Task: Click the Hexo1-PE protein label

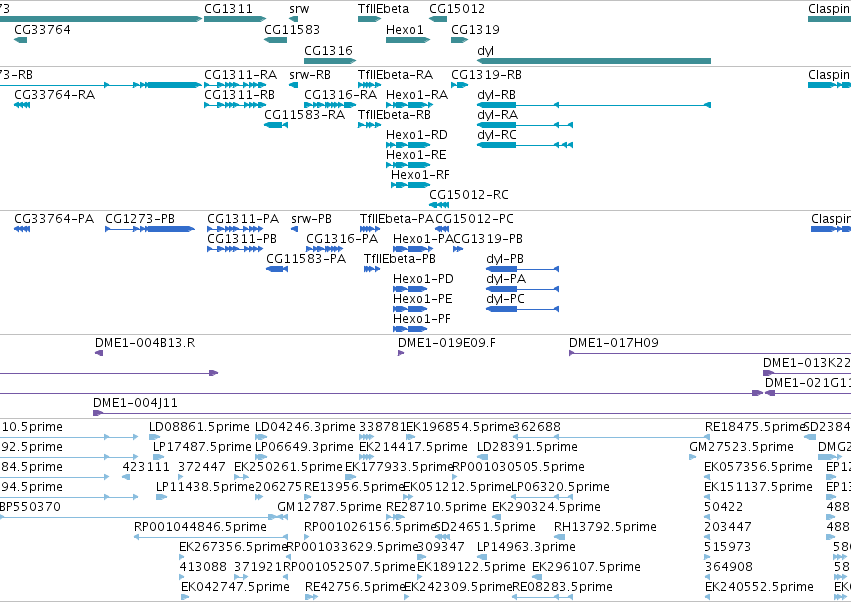Action: click(423, 299)
